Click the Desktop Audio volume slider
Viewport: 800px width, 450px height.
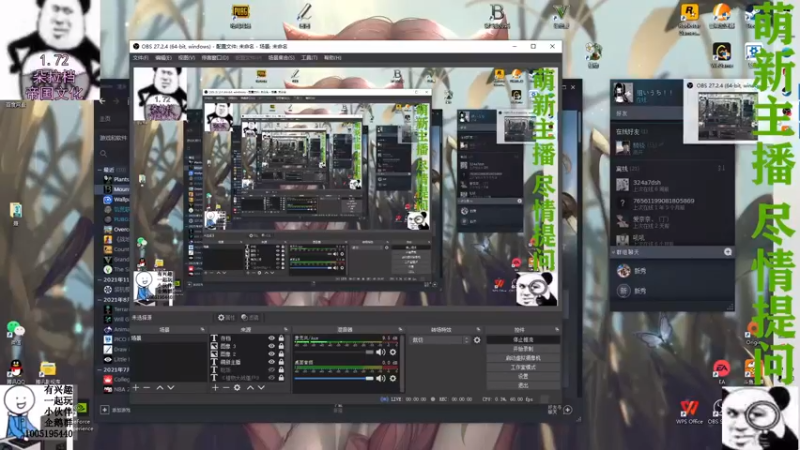point(334,378)
